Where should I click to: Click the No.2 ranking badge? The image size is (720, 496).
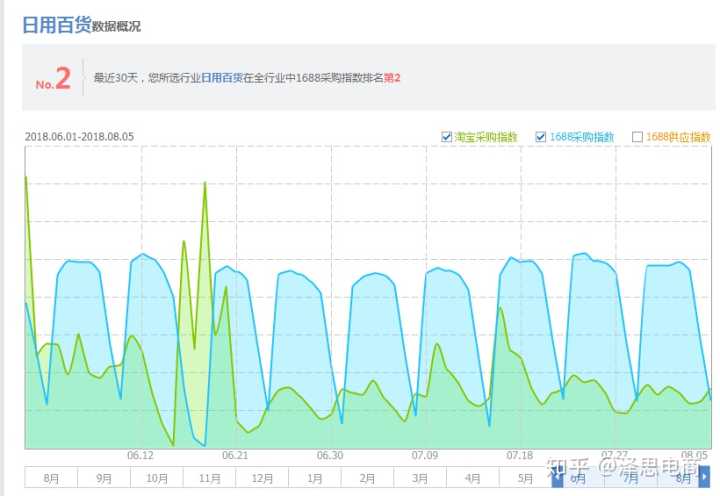pyautogui.click(x=53, y=80)
